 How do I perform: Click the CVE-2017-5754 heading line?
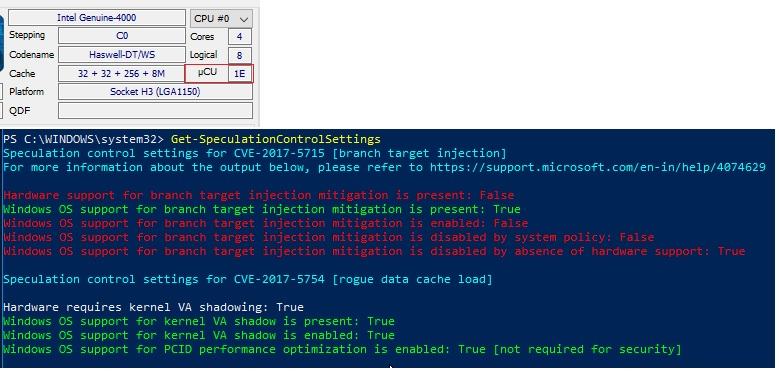point(247,279)
